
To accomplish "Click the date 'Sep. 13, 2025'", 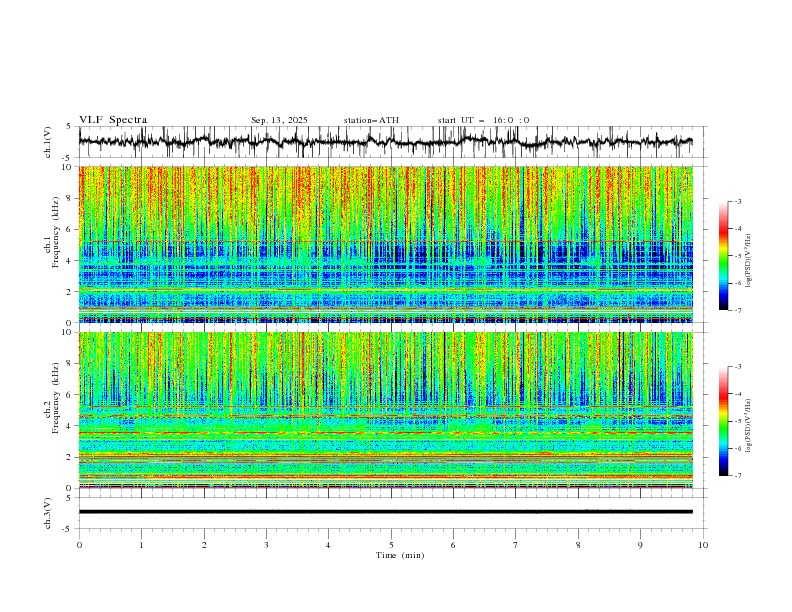I will click(x=279, y=120).
